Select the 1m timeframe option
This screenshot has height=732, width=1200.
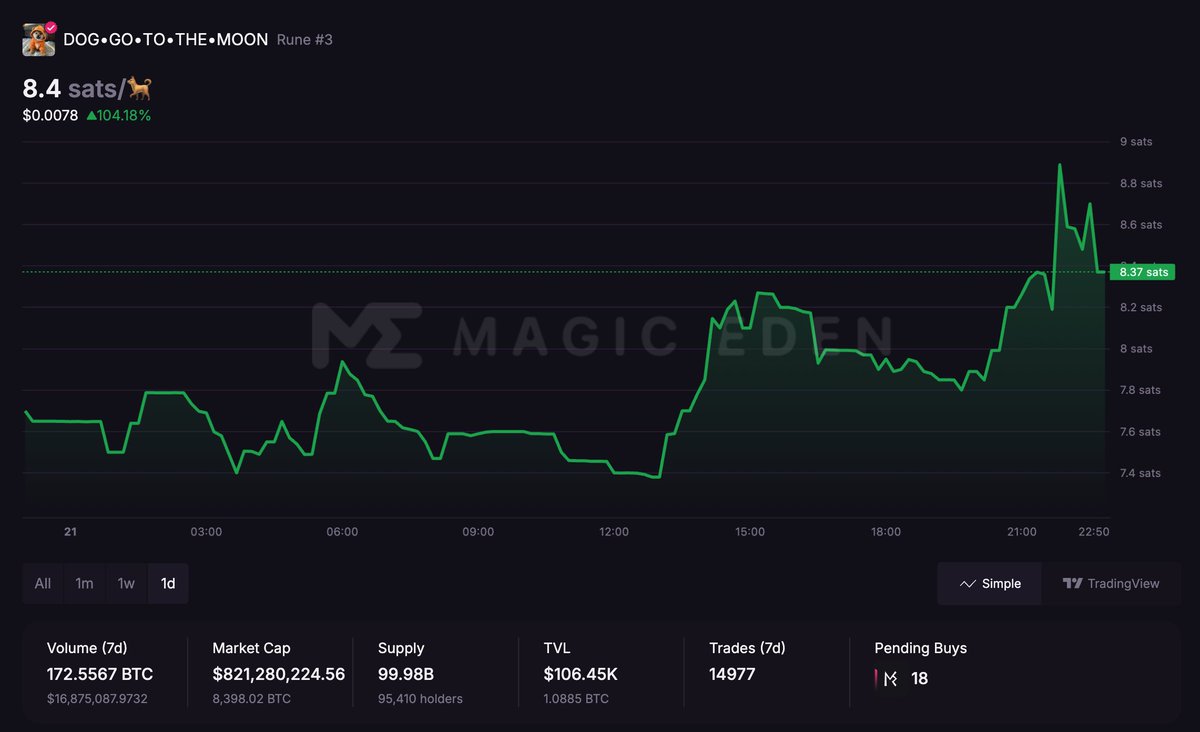point(84,583)
